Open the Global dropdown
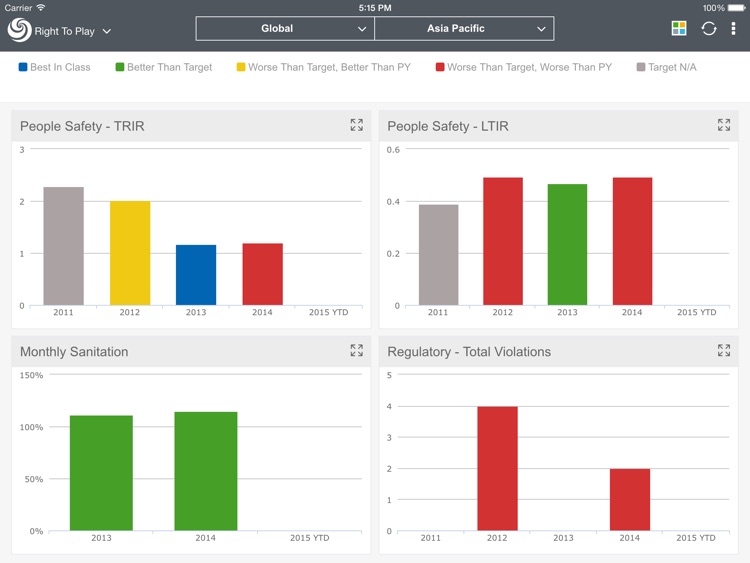Screen dimensions: 750x563 [x=285, y=29]
